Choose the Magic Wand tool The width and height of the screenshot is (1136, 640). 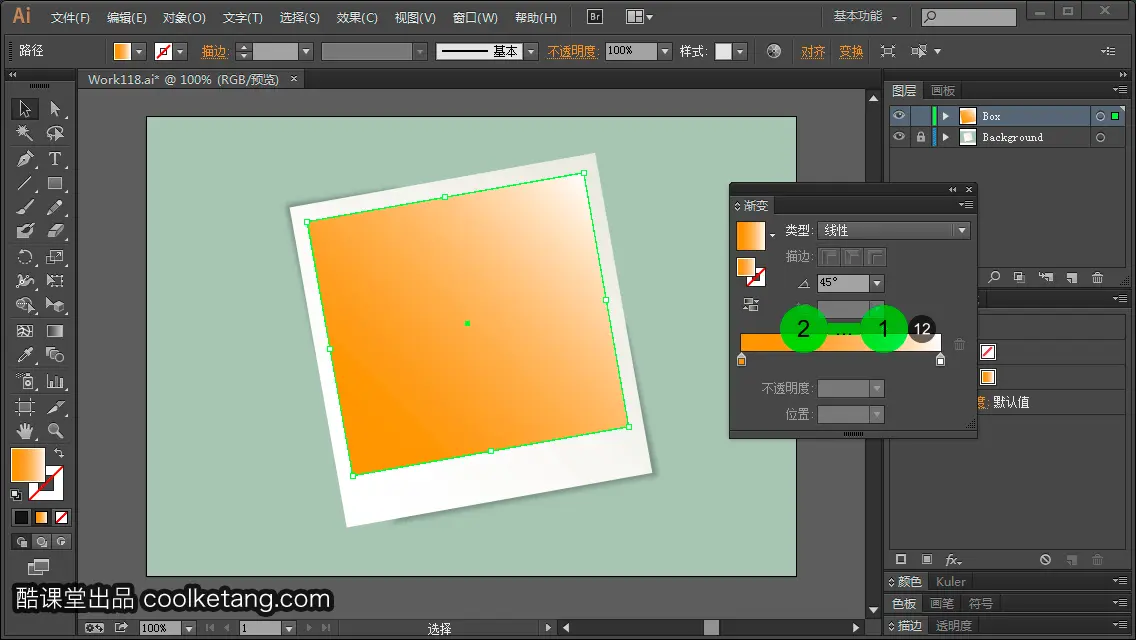(25, 133)
